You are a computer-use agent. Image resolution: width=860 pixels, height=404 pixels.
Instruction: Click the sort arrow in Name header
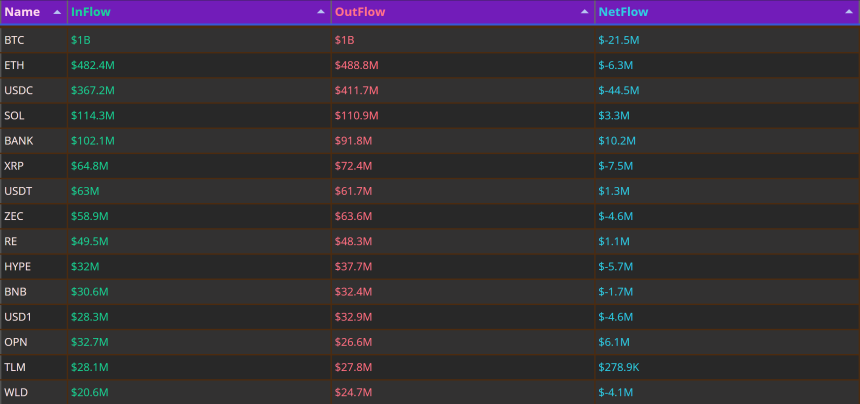coord(57,12)
